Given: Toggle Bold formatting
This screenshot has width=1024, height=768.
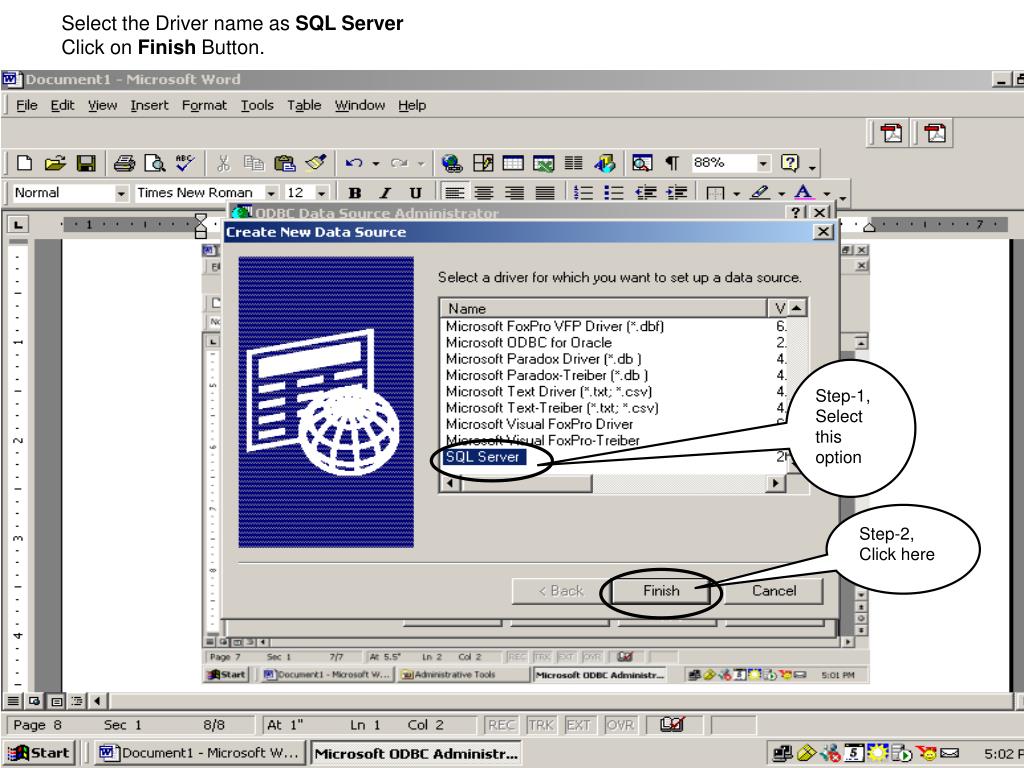Looking at the screenshot, I should (x=355, y=193).
